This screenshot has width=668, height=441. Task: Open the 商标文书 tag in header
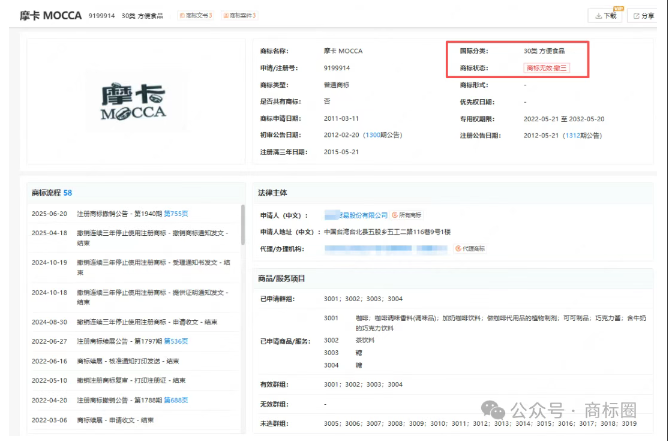point(196,16)
